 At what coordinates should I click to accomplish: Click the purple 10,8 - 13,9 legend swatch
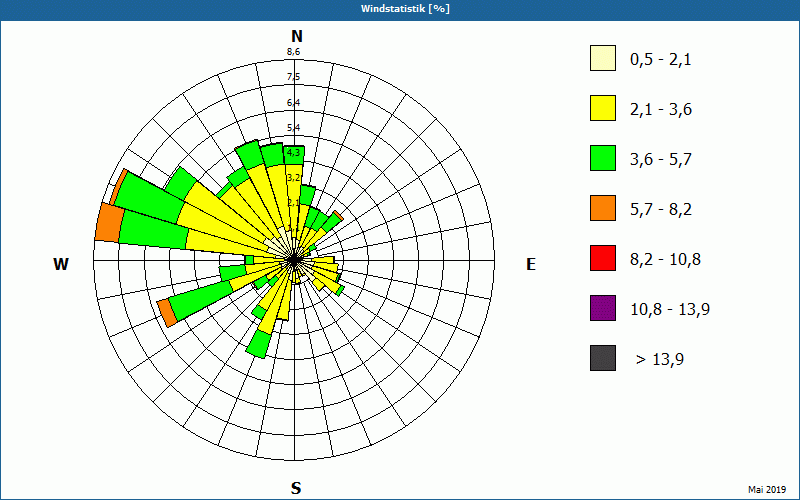603,308
